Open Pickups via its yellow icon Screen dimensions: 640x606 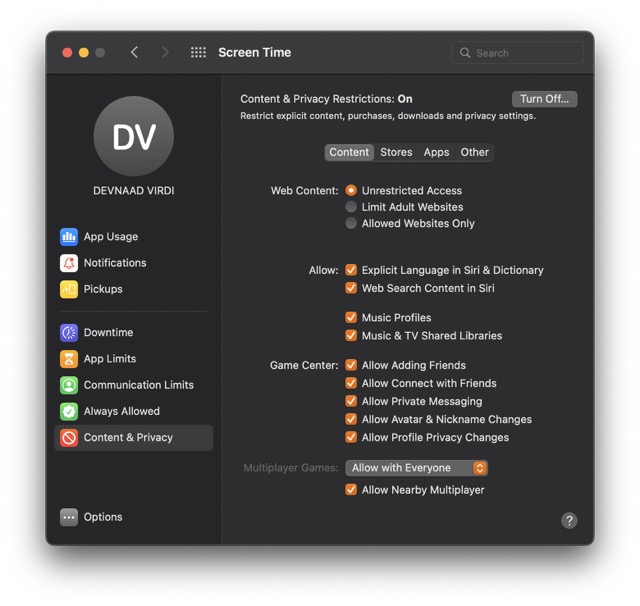(69, 289)
